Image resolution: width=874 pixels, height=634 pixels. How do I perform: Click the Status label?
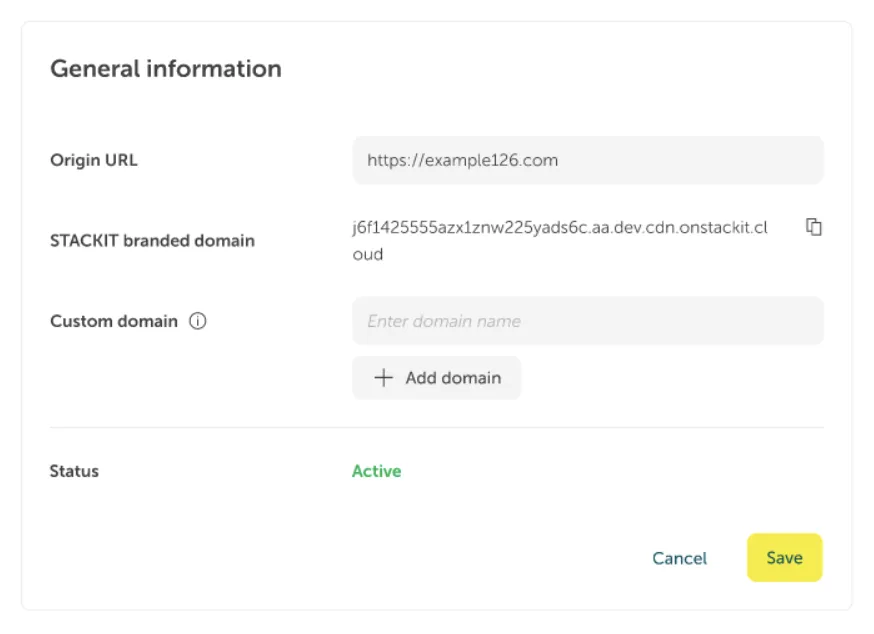tap(73, 470)
